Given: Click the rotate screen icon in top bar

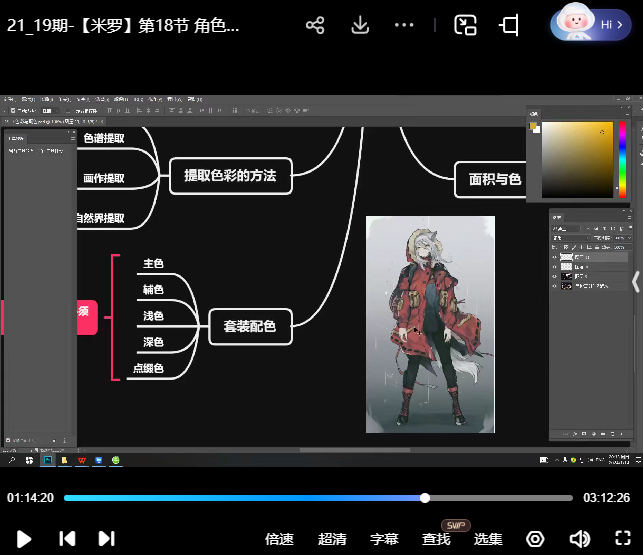Looking at the screenshot, I should tap(510, 26).
